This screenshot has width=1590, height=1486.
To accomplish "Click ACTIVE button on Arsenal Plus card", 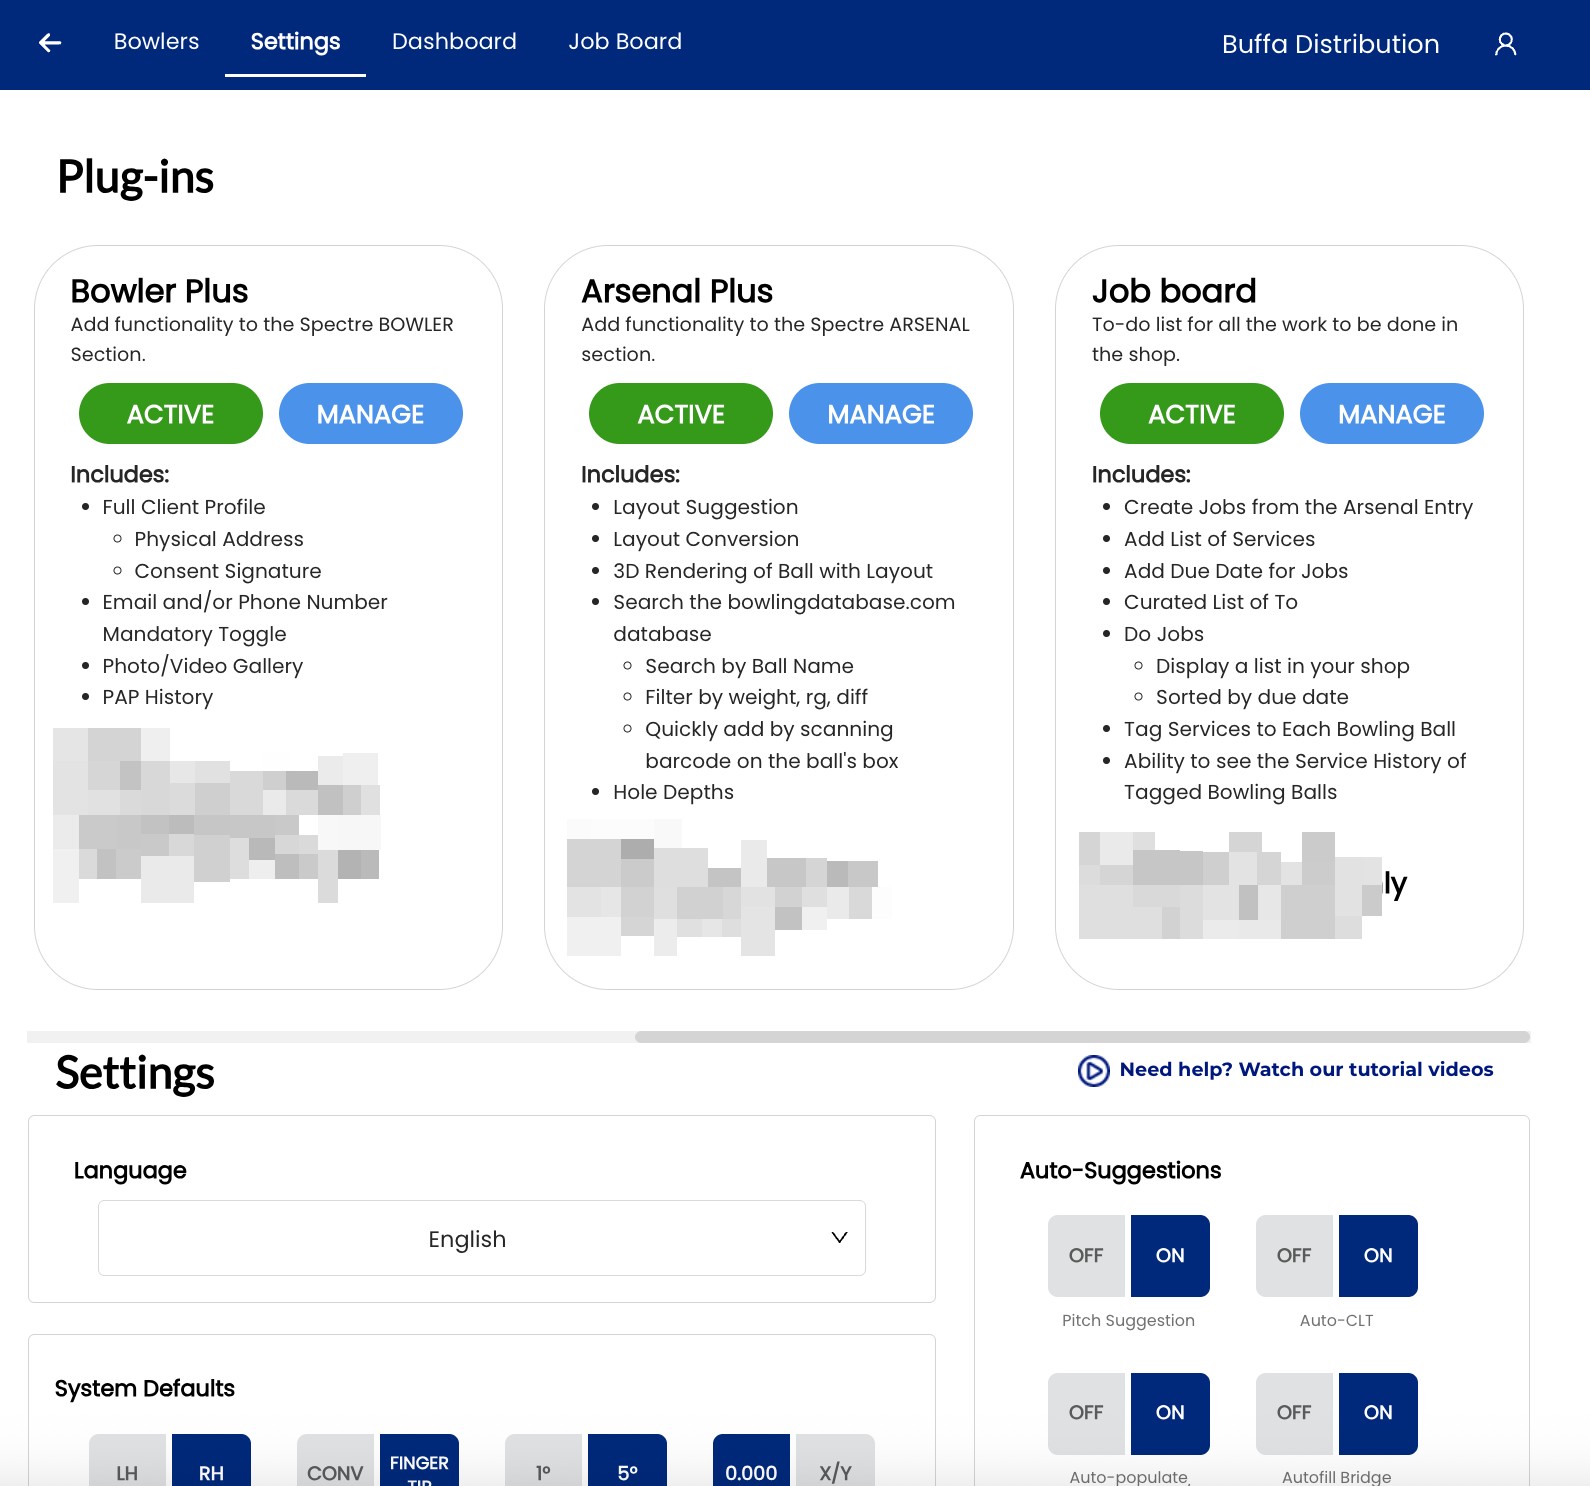I will click(681, 413).
